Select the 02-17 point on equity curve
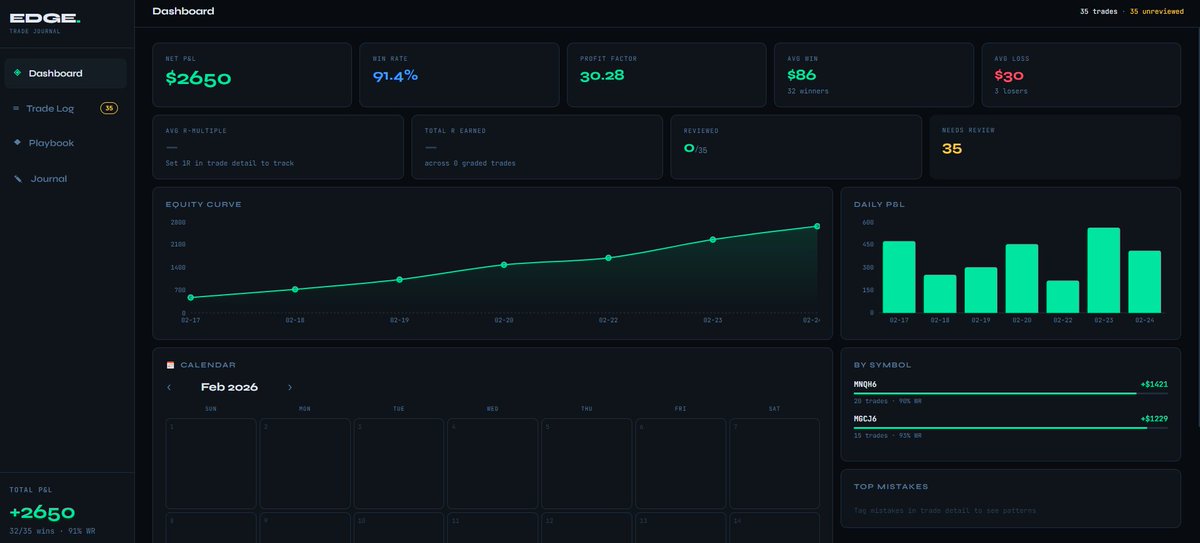Viewport: 1200px width, 543px height. point(190,297)
